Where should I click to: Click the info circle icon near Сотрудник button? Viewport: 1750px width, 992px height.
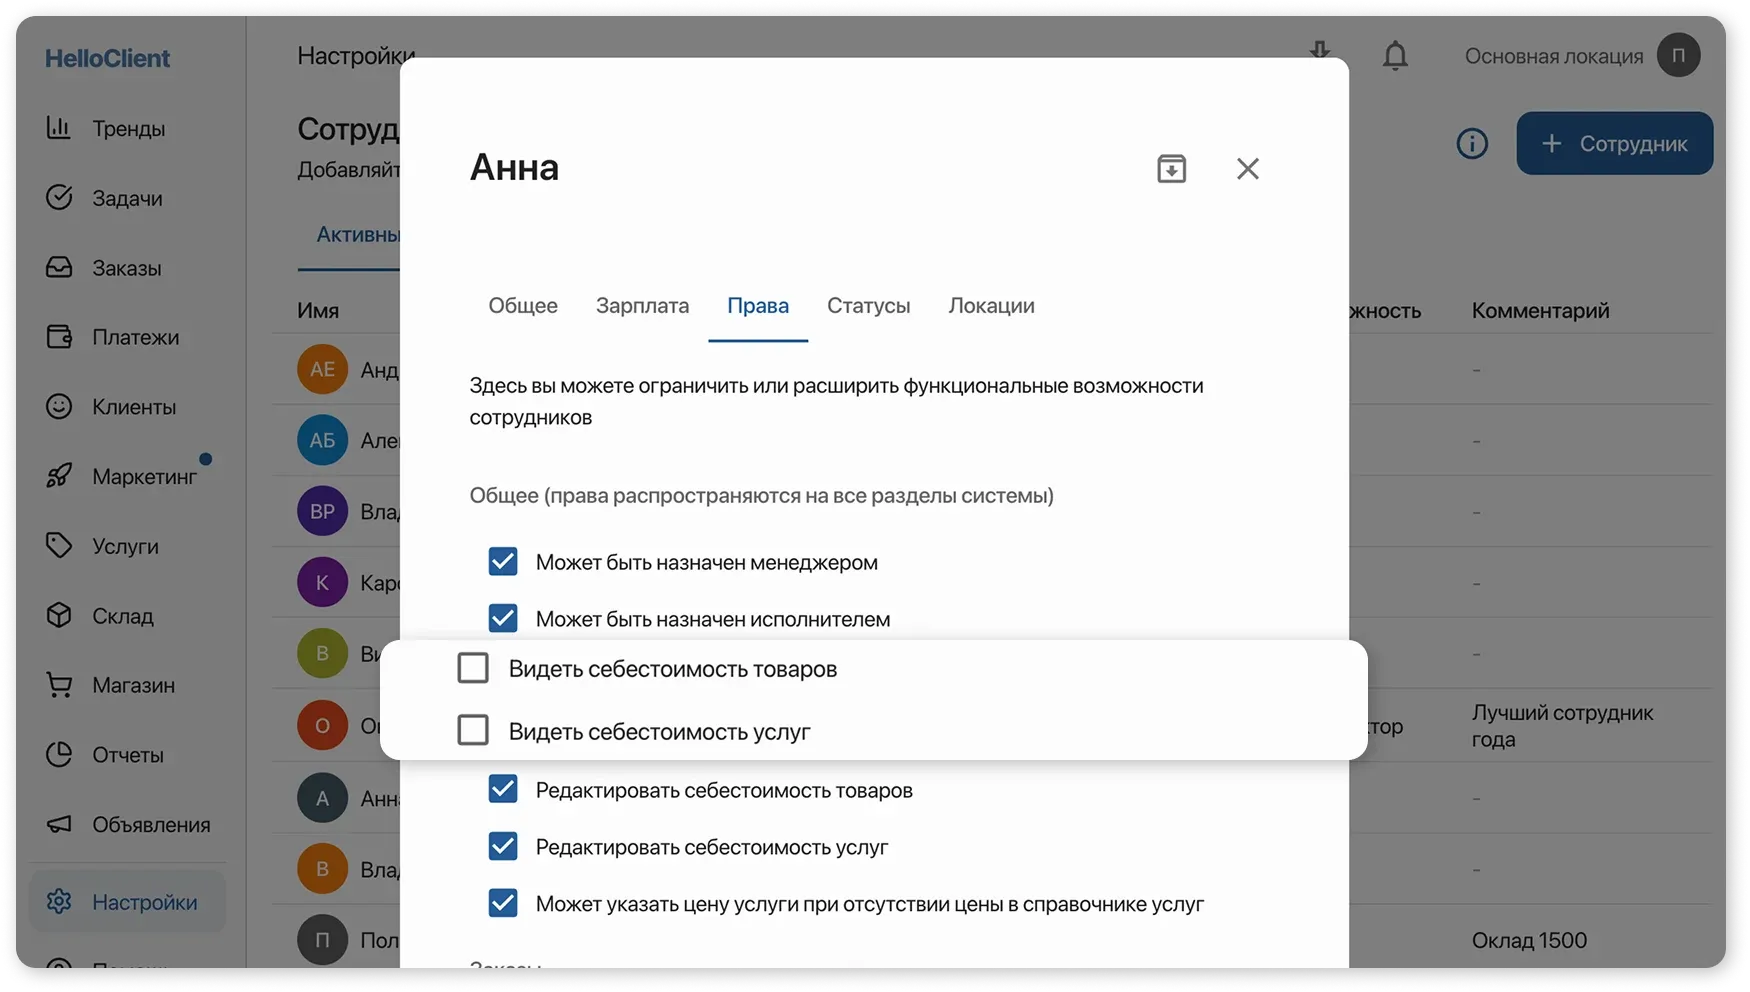(1472, 143)
